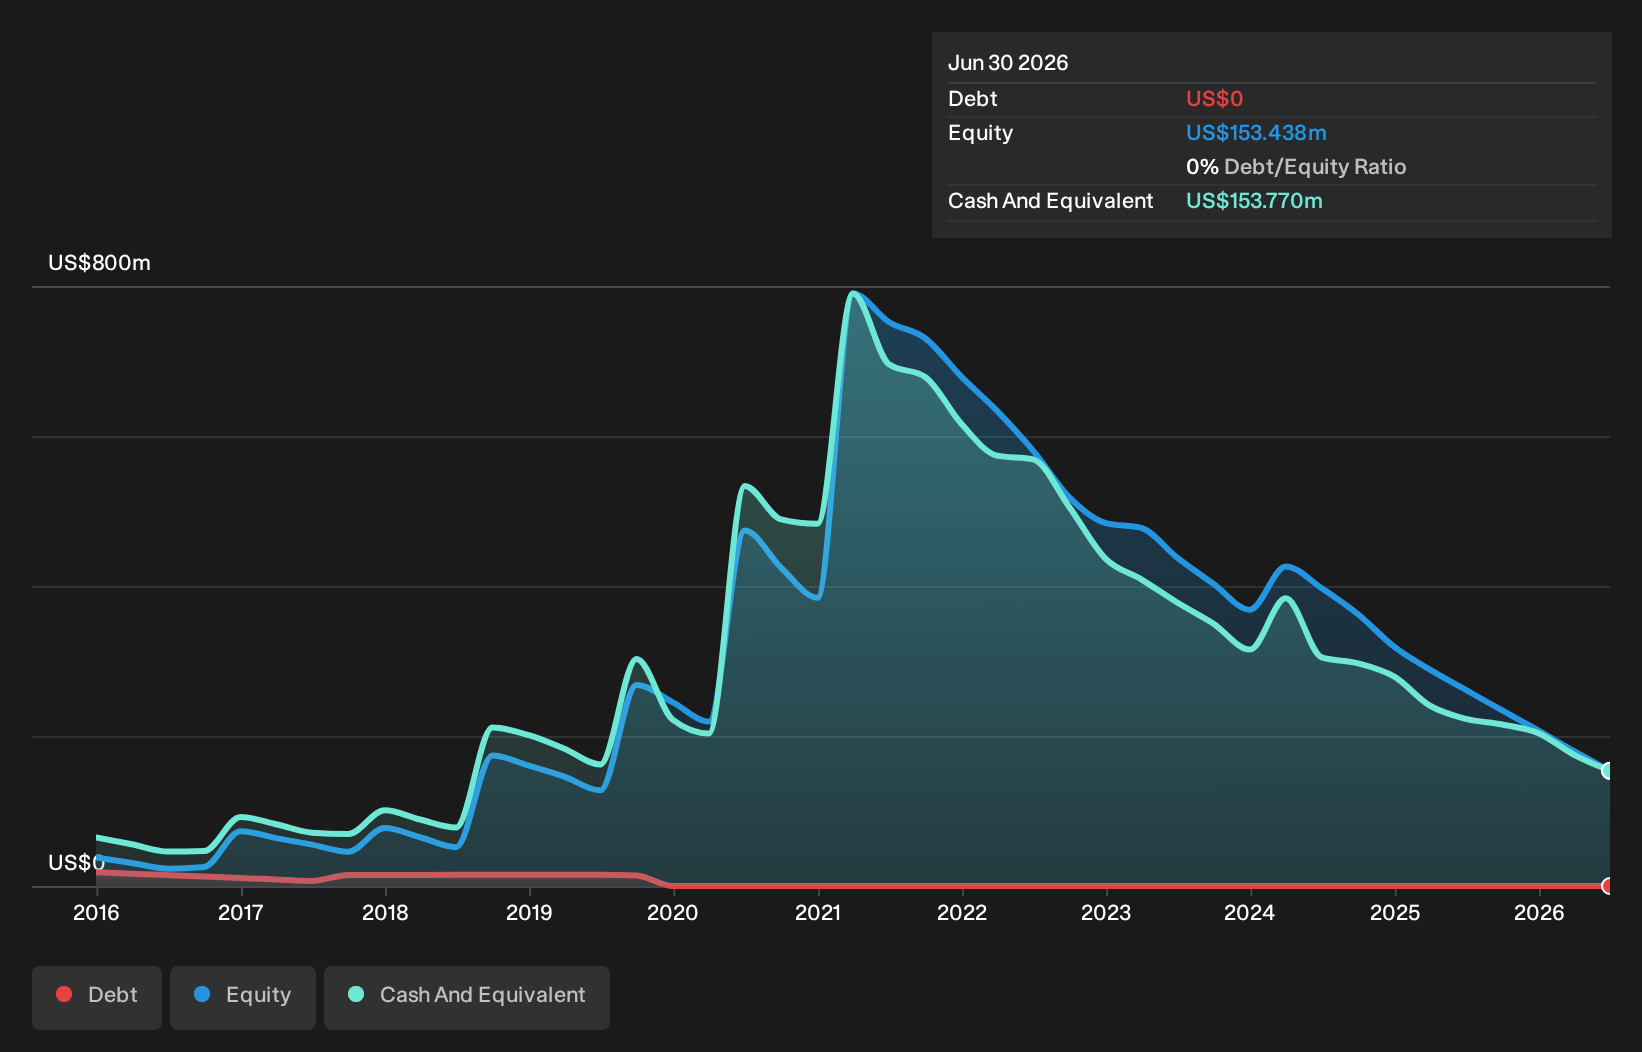
Task: Click the US$800m axis label
Action: click(x=99, y=263)
